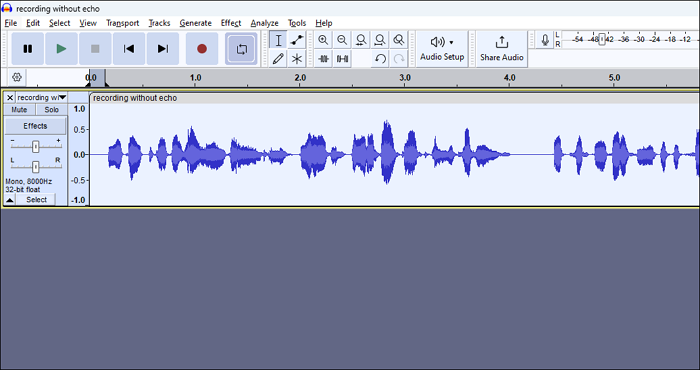Screen dimensions: 700x370
Task: Open the Tools menu
Action: (x=297, y=23)
